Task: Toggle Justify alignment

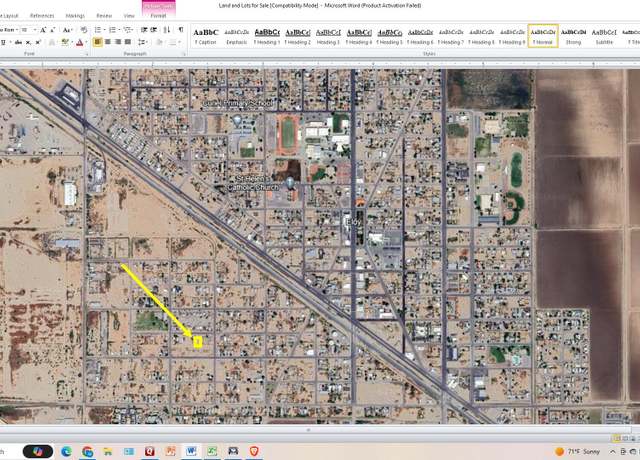Action: point(127,42)
